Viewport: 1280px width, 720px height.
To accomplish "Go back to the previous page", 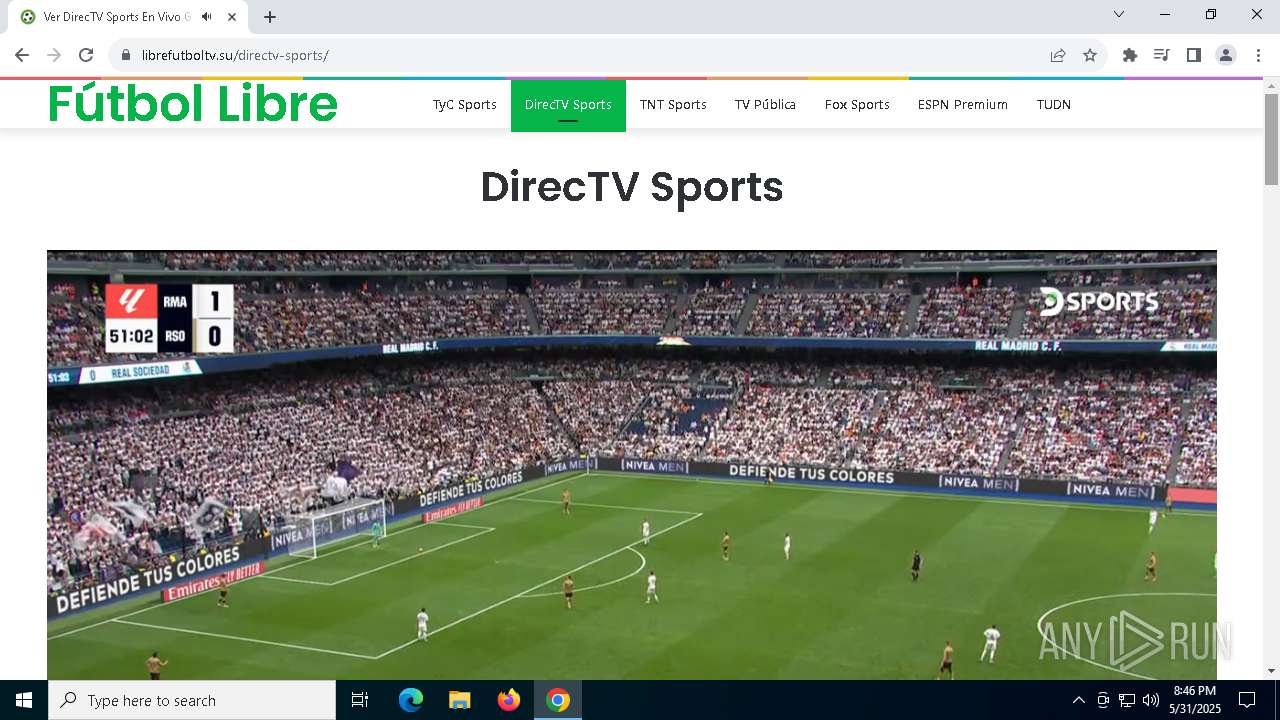I will 22,55.
